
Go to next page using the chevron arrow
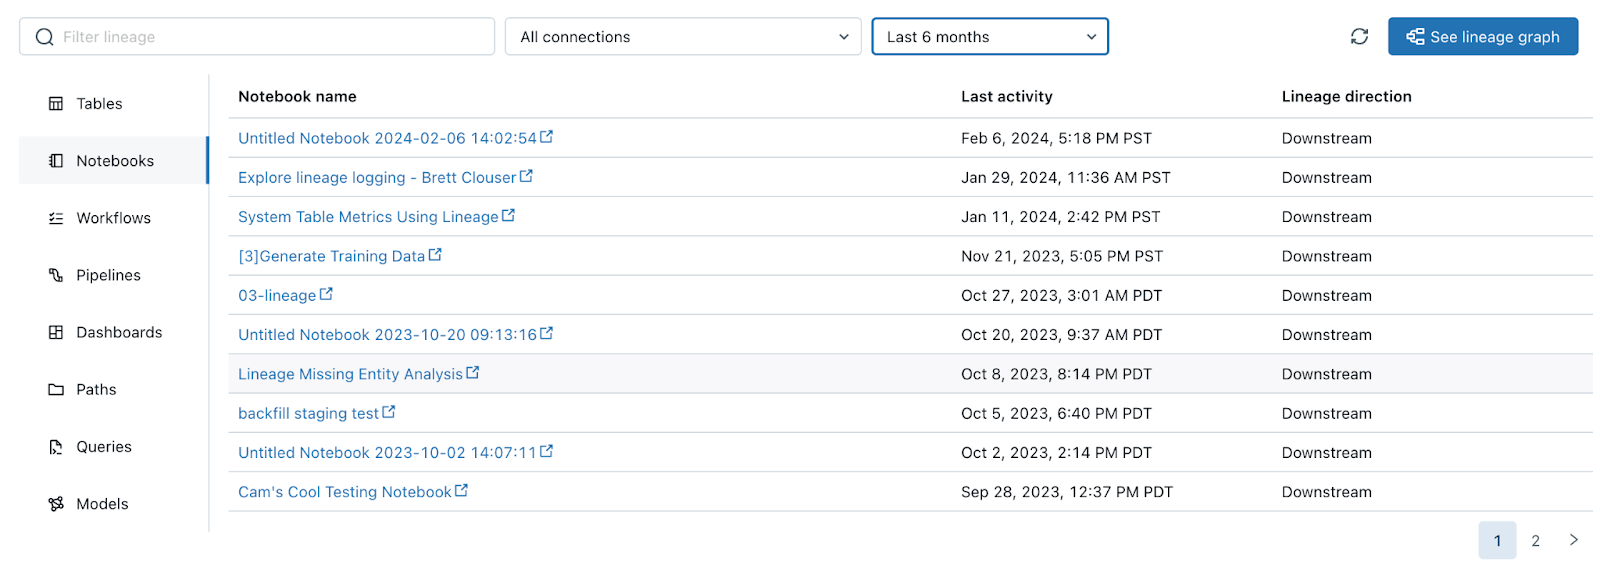1574,540
